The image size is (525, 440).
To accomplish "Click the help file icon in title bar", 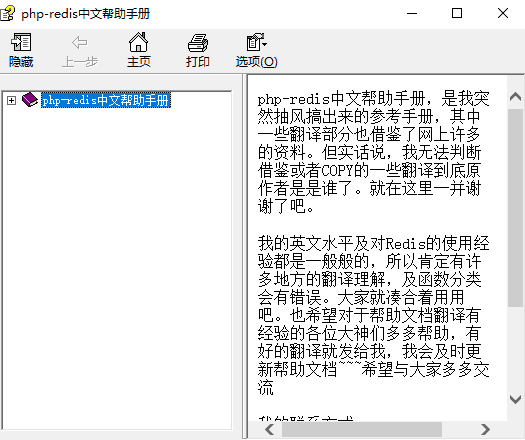I will [x=7, y=13].
